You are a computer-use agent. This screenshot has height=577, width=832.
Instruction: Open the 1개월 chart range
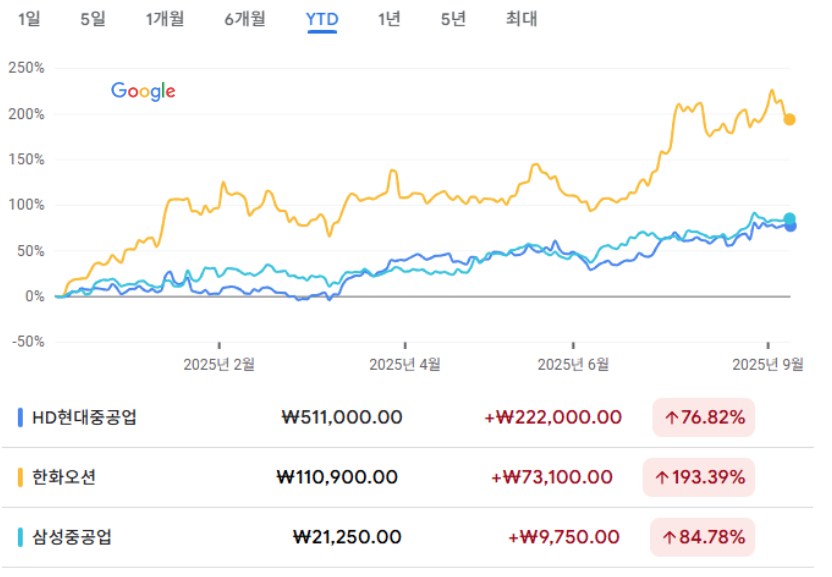tap(165, 19)
